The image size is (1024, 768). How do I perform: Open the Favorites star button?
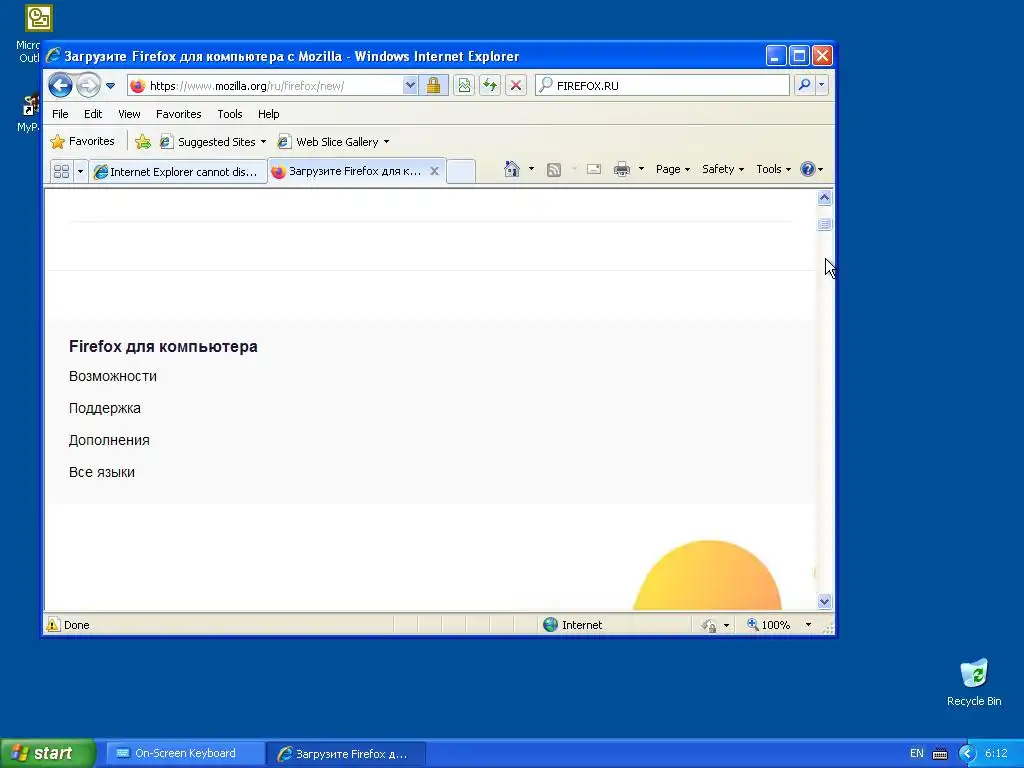(x=83, y=141)
